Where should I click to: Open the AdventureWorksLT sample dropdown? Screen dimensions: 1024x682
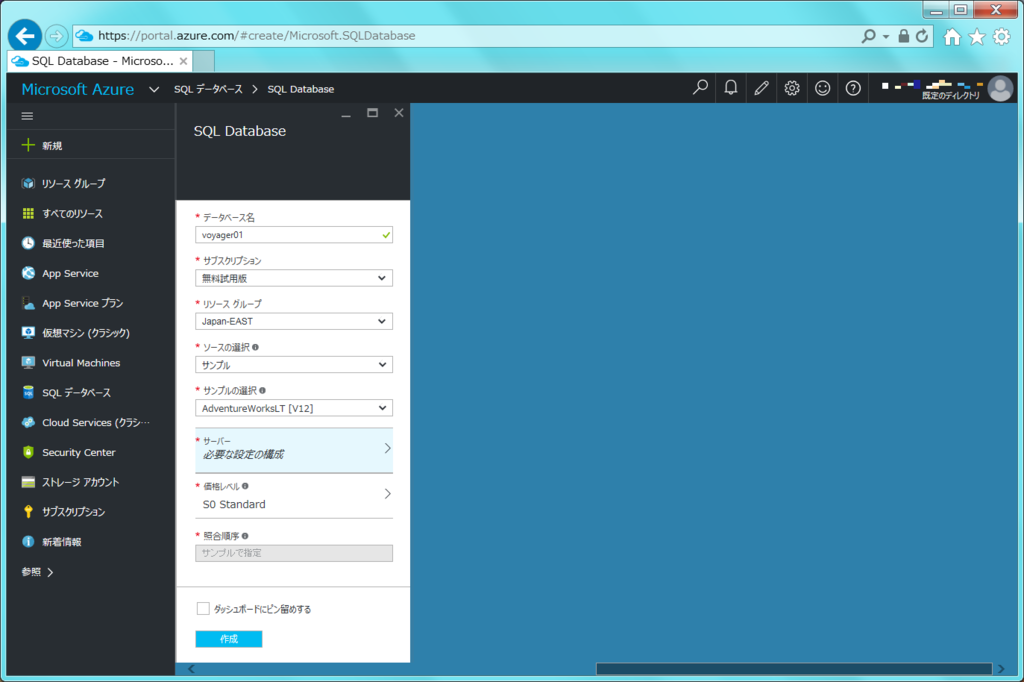click(x=294, y=408)
